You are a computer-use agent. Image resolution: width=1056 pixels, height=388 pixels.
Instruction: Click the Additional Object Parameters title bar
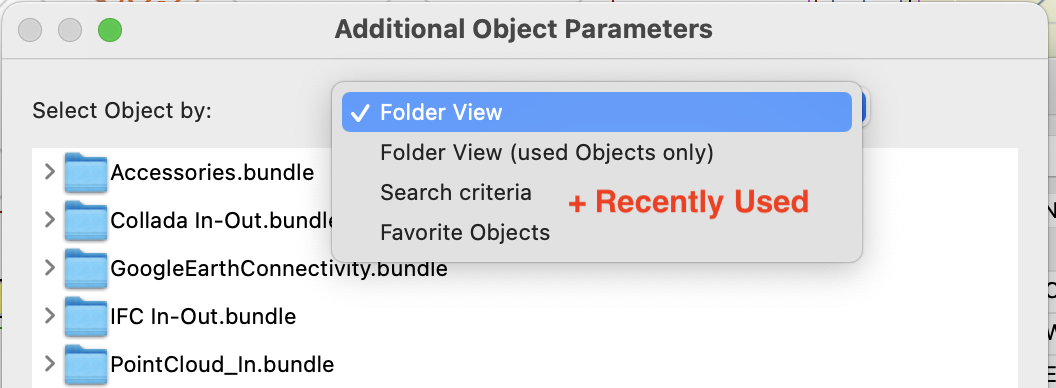[x=523, y=30]
